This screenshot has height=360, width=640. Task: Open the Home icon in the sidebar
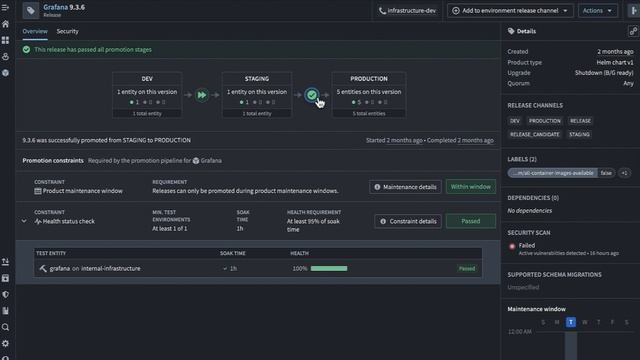[5, 24]
